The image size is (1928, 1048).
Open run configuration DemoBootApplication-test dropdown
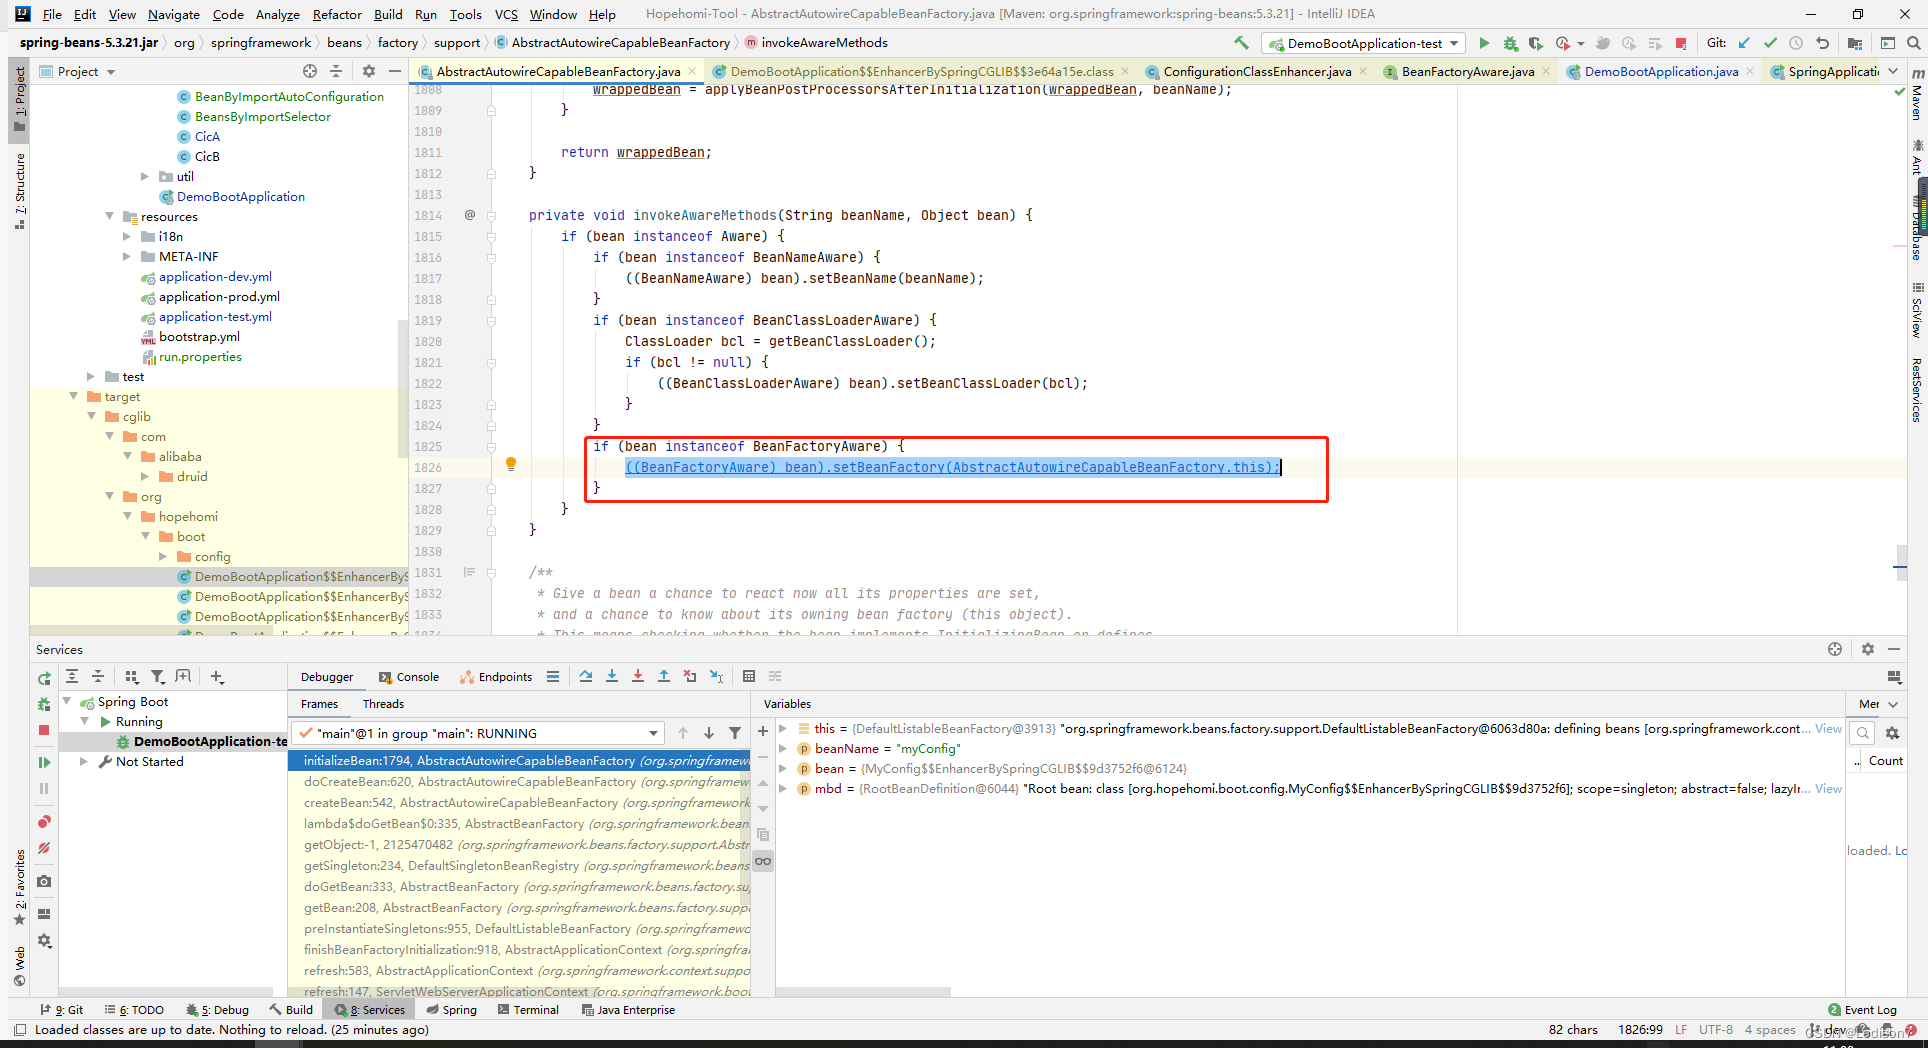[x=1364, y=43]
